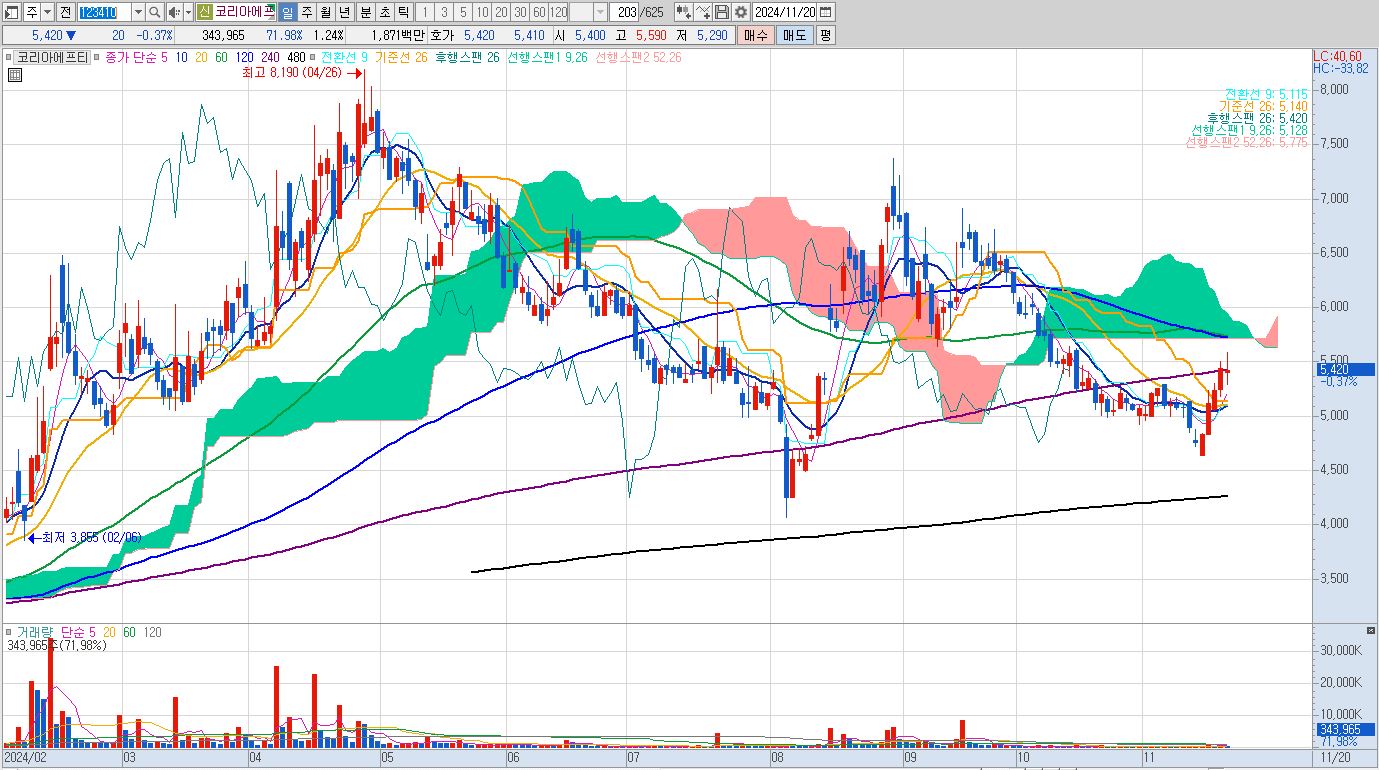
Task: Click the stock search magnifier icon
Action: [155, 12]
